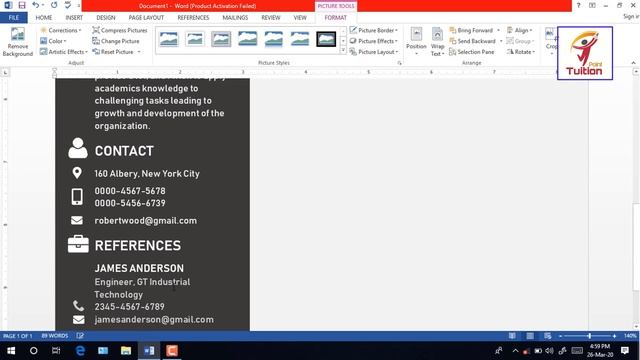Click the zoom out minus button
Image resolution: width=640 pixels, height=360 pixels.
point(560,336)
